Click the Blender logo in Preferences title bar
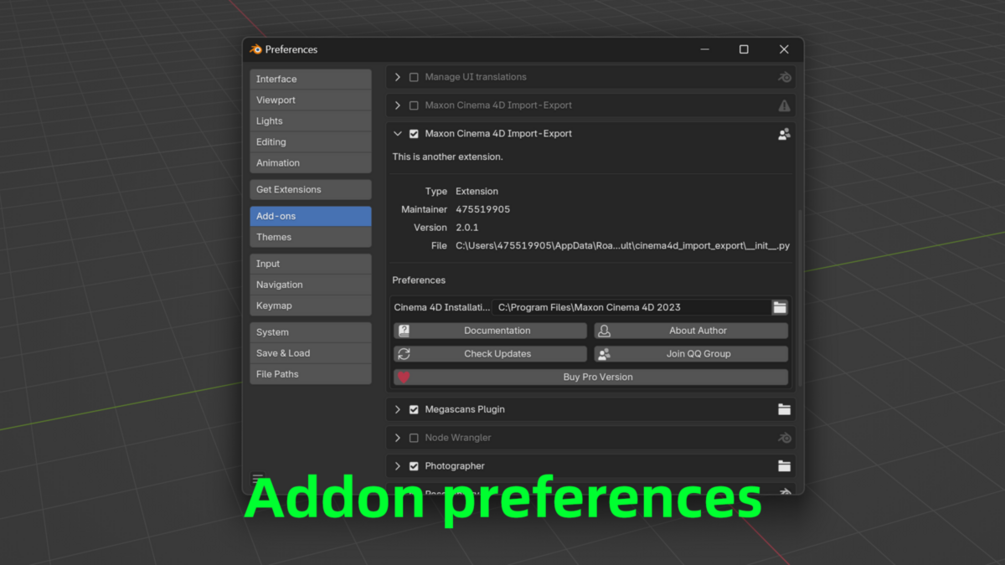The width and height of the screenshot is (1005, 565). 256,49
